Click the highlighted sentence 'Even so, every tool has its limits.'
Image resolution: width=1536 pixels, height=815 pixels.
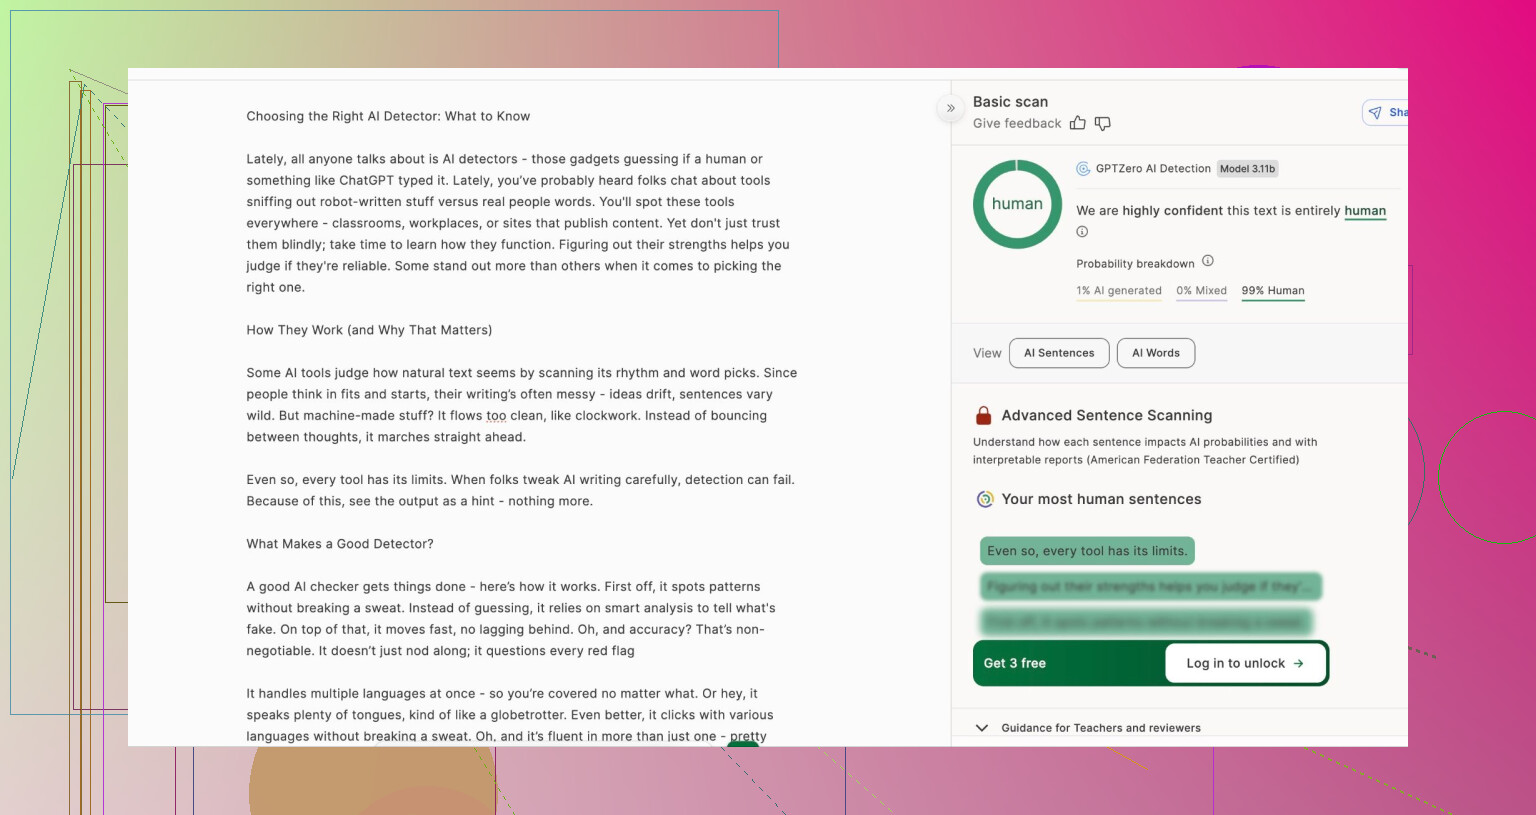pyautogui.click(x=1087, y=551)
